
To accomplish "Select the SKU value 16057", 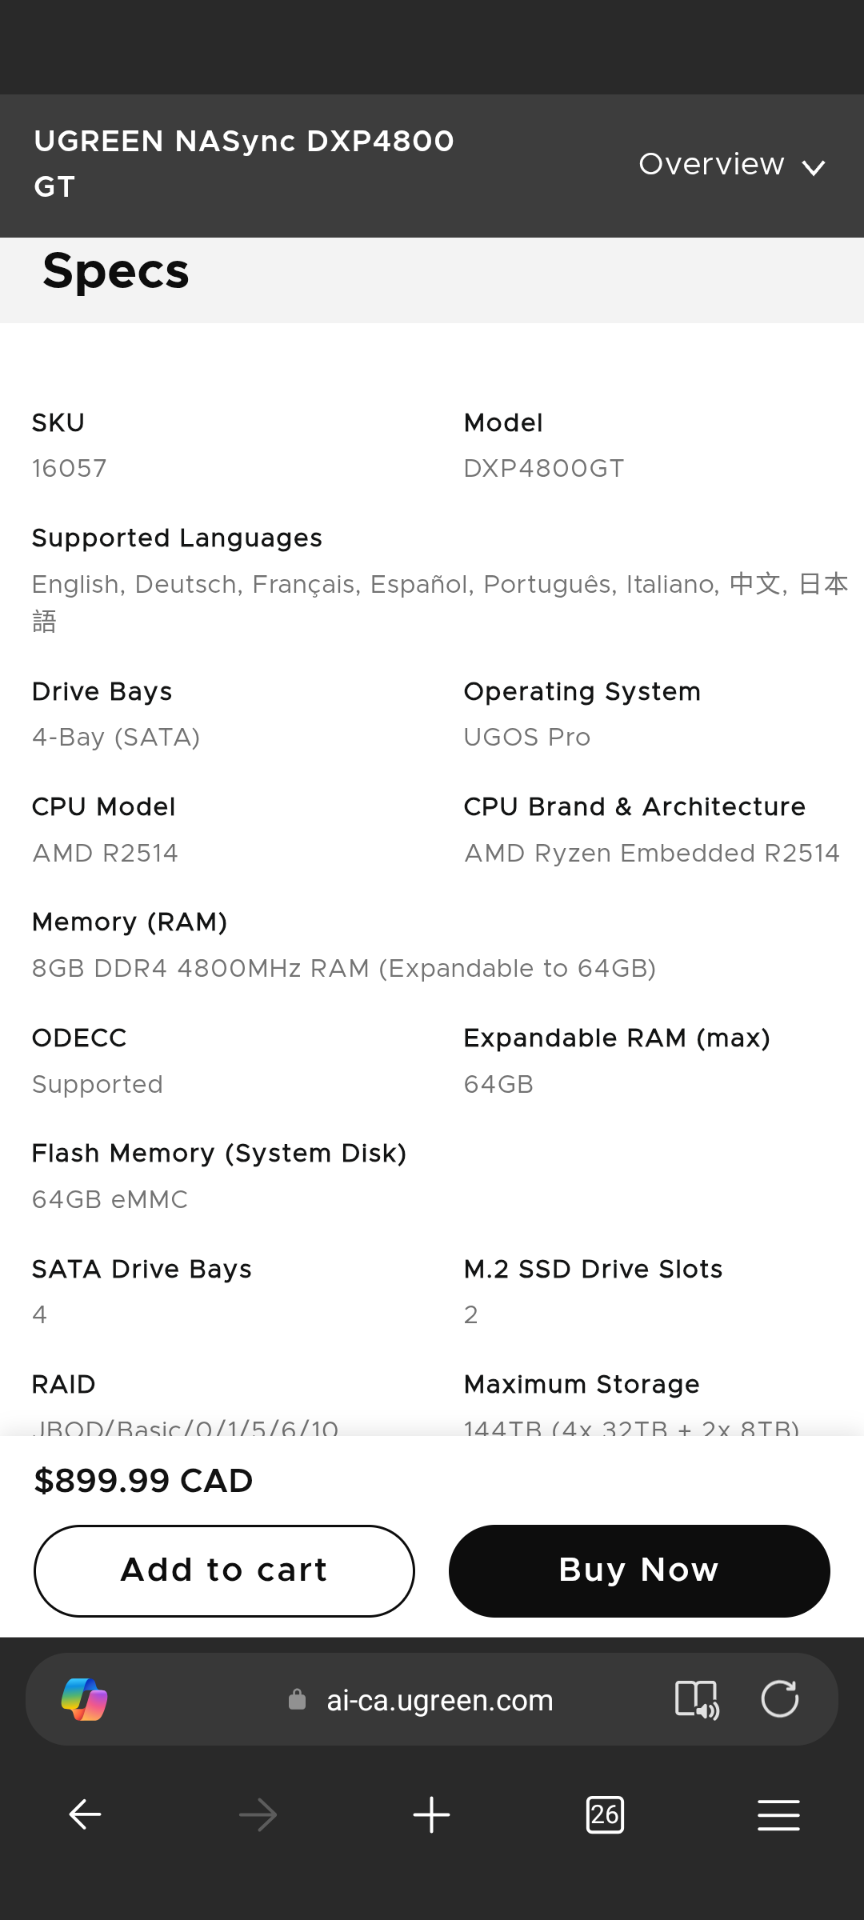I will (69, 468).
